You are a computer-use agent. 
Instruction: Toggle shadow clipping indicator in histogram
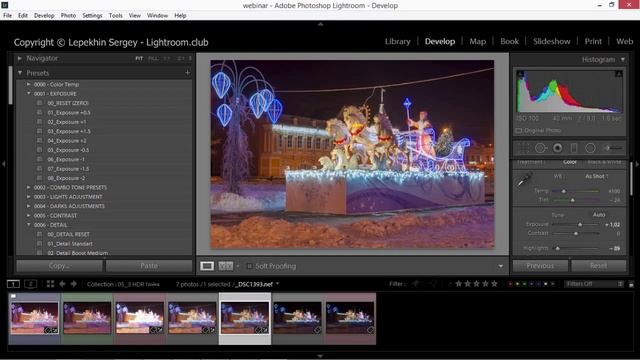point(520,74)
